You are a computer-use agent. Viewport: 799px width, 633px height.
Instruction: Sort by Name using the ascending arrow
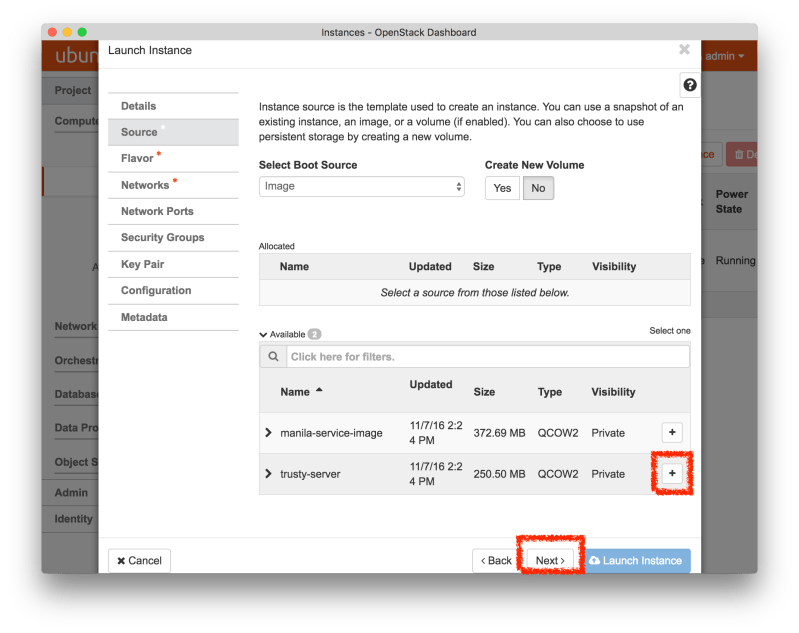(319, 390)
